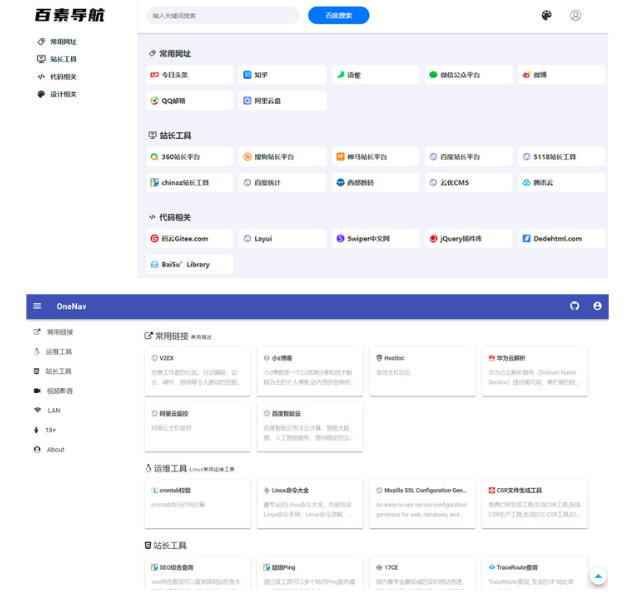Toggle the OneNav hamburger menu
The image size is (644, 597).
click(x=37, y=306)
